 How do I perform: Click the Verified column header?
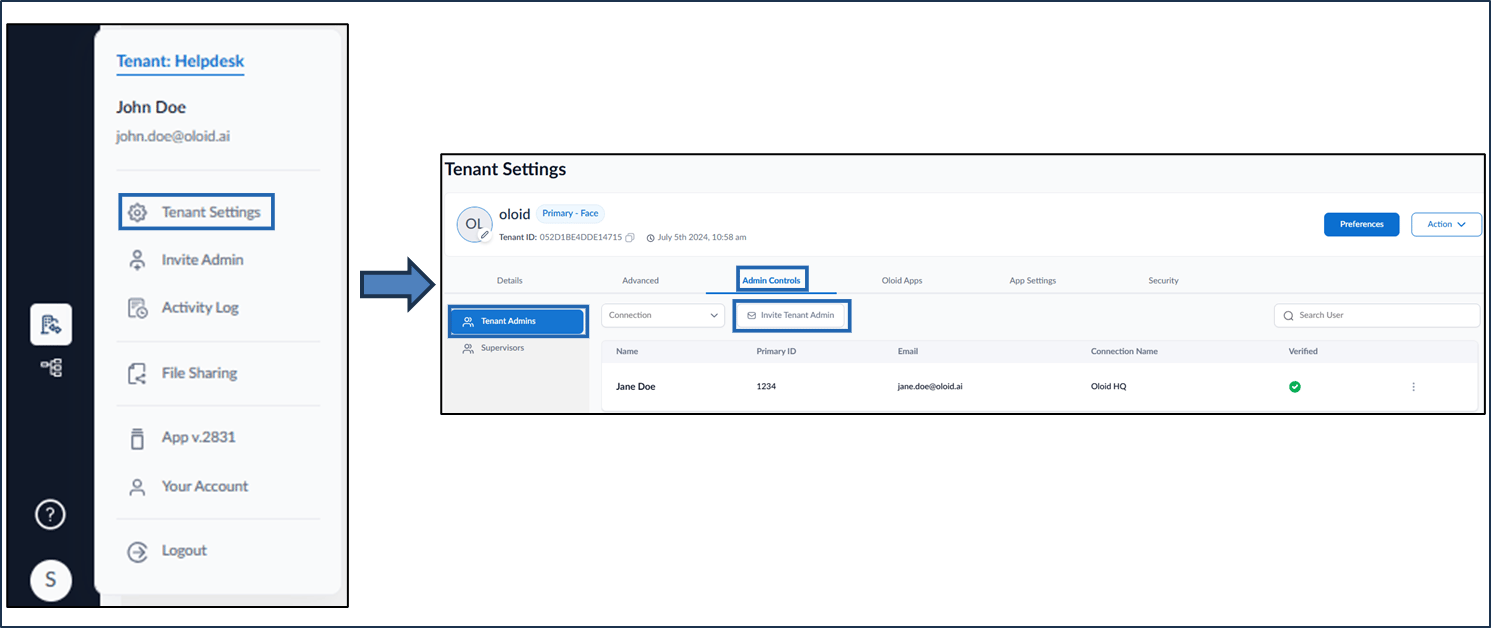[x=1303, y=352]
